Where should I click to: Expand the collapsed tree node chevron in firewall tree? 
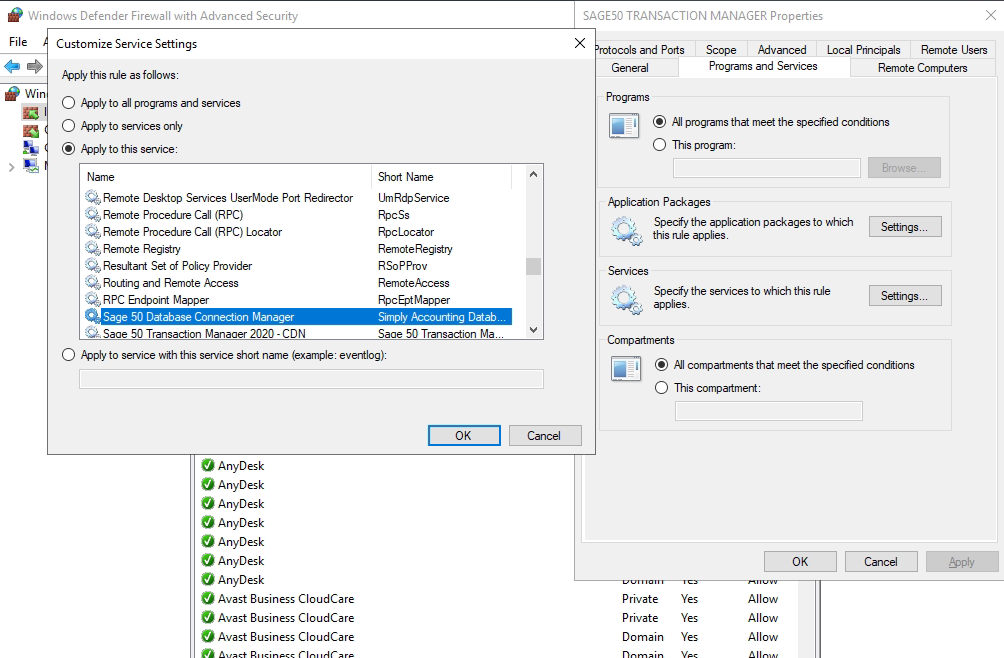[11, 168]
